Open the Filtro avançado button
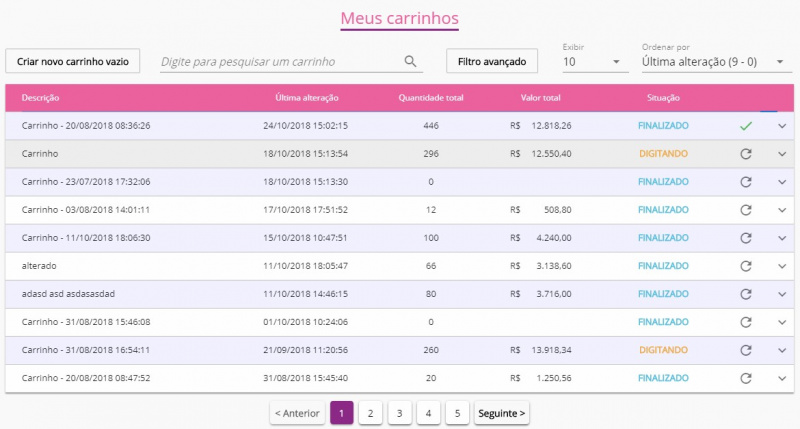Viewport: 800px width, 429px height. (x=492, y=61)
